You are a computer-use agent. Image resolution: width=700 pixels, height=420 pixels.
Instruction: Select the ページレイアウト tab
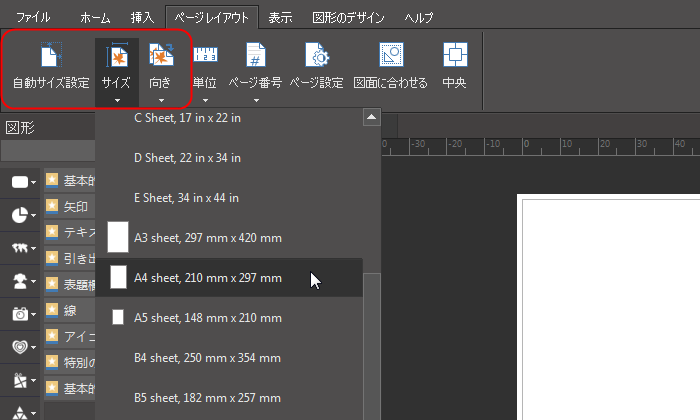pos(212,17)
